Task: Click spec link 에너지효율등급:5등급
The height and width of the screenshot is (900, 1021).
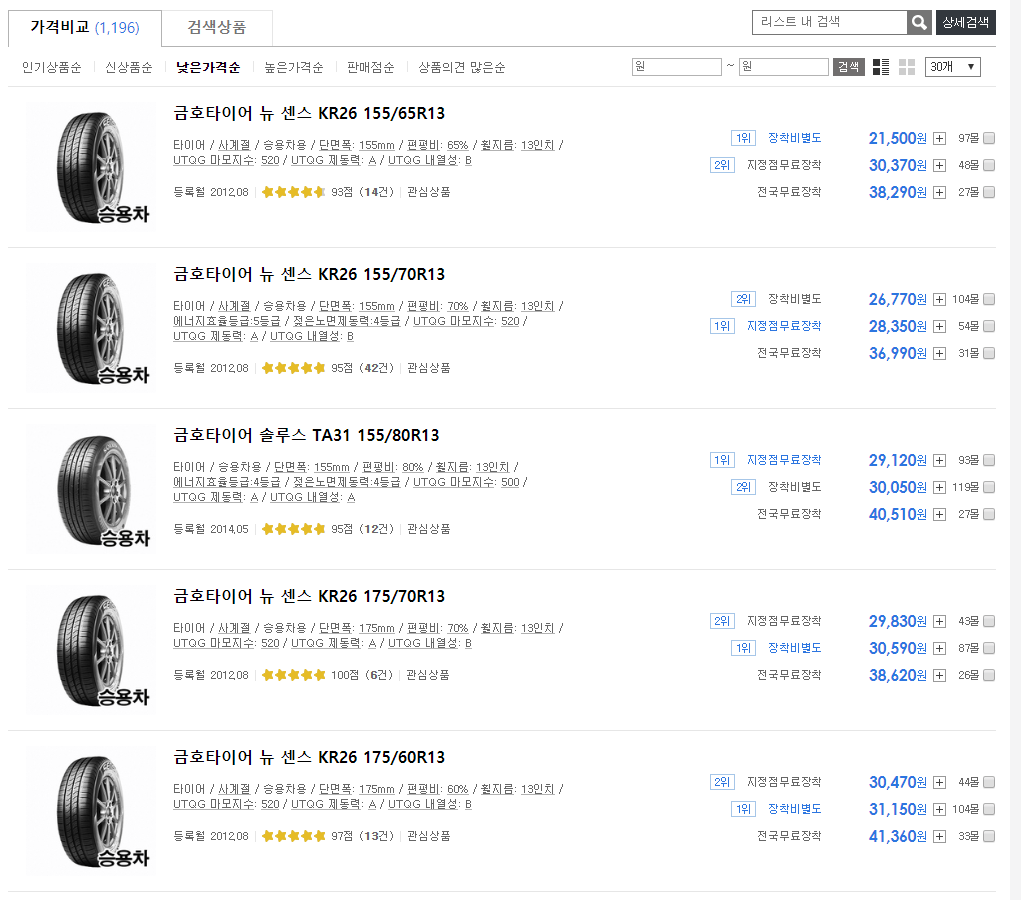Action: coord(227,321)
